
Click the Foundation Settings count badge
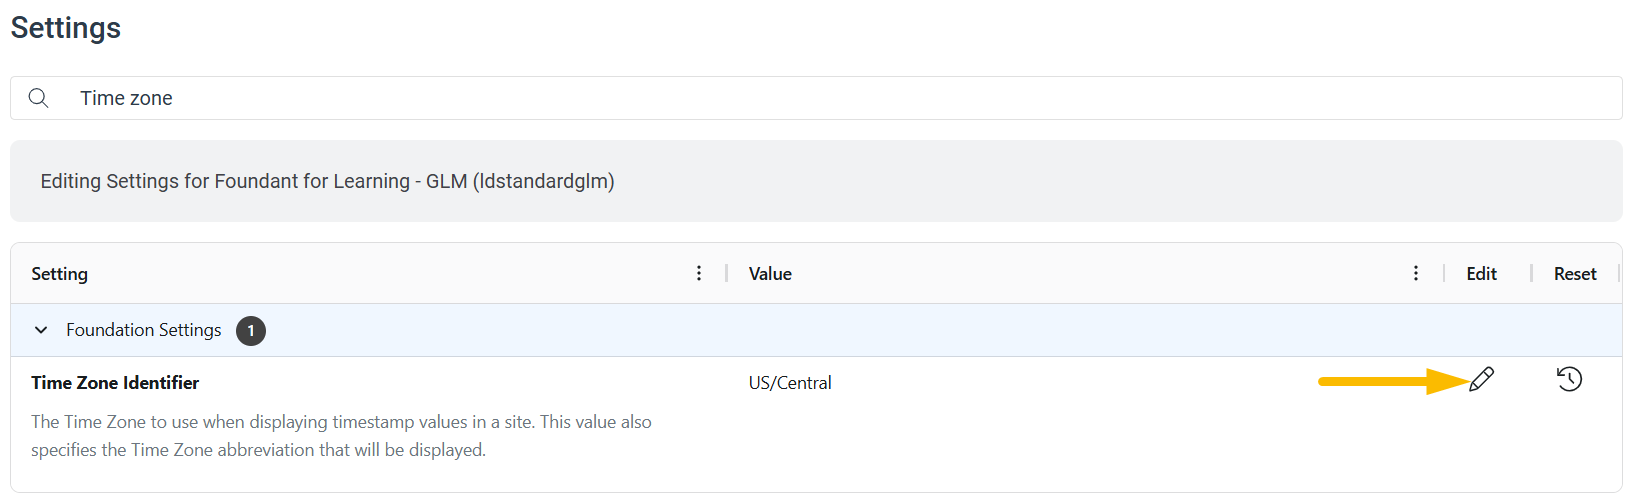click(x=251, y=330)
